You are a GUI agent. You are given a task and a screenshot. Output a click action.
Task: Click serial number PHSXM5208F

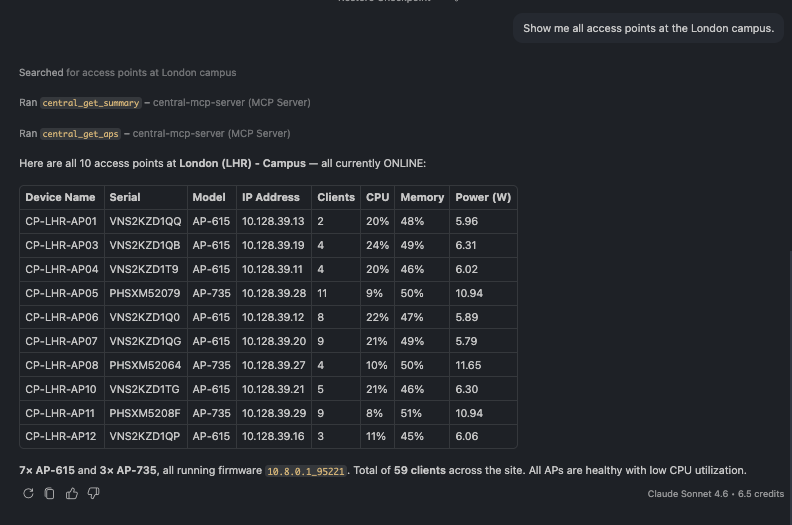pos(144,413)
